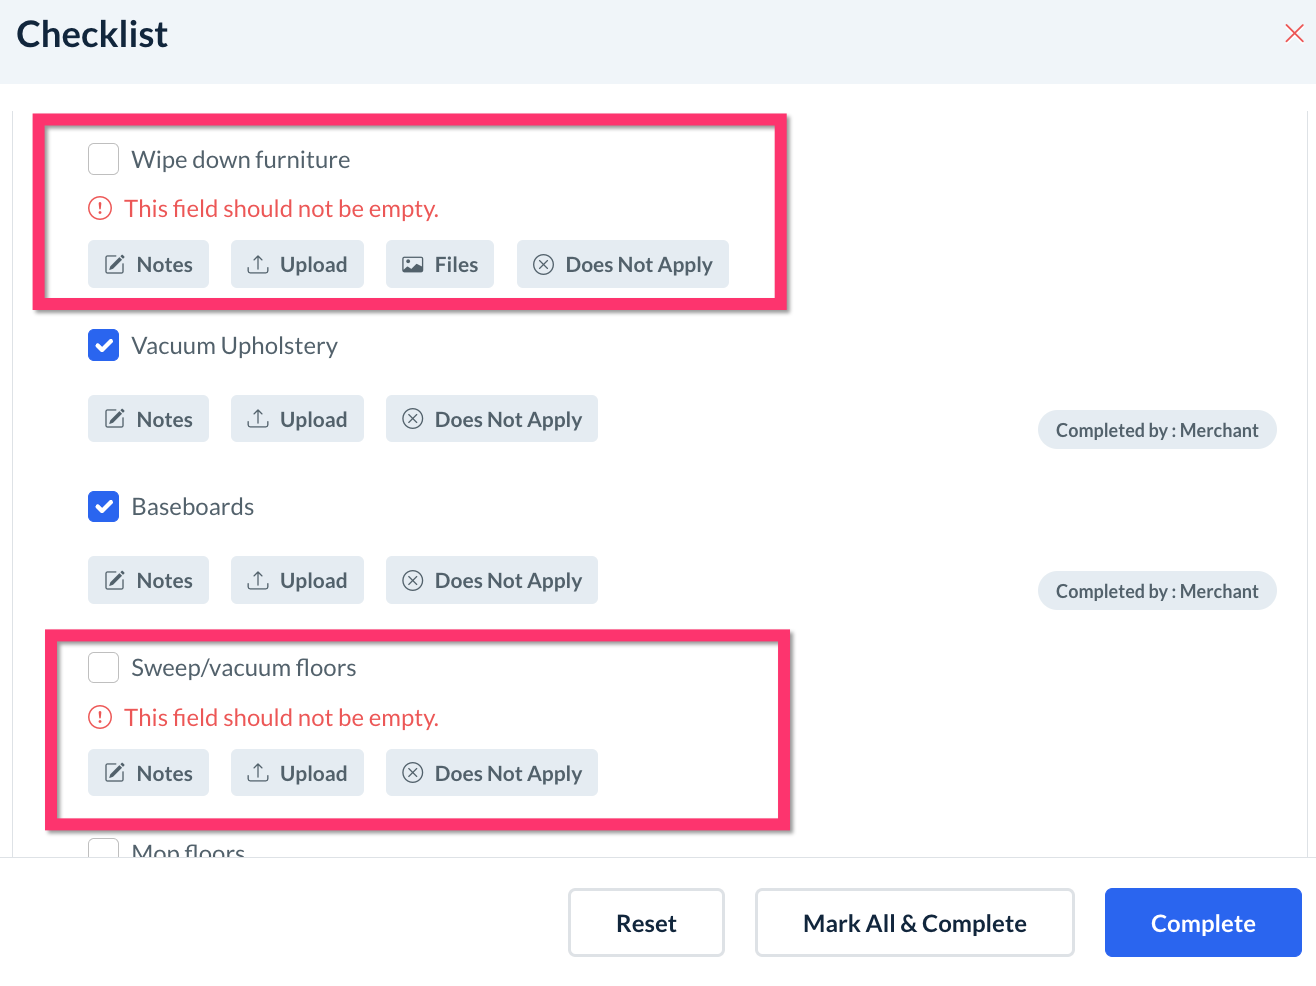Upload a file for Baseboards
The width and height of the screenshot is (1316, 986).
coord(297,580)
